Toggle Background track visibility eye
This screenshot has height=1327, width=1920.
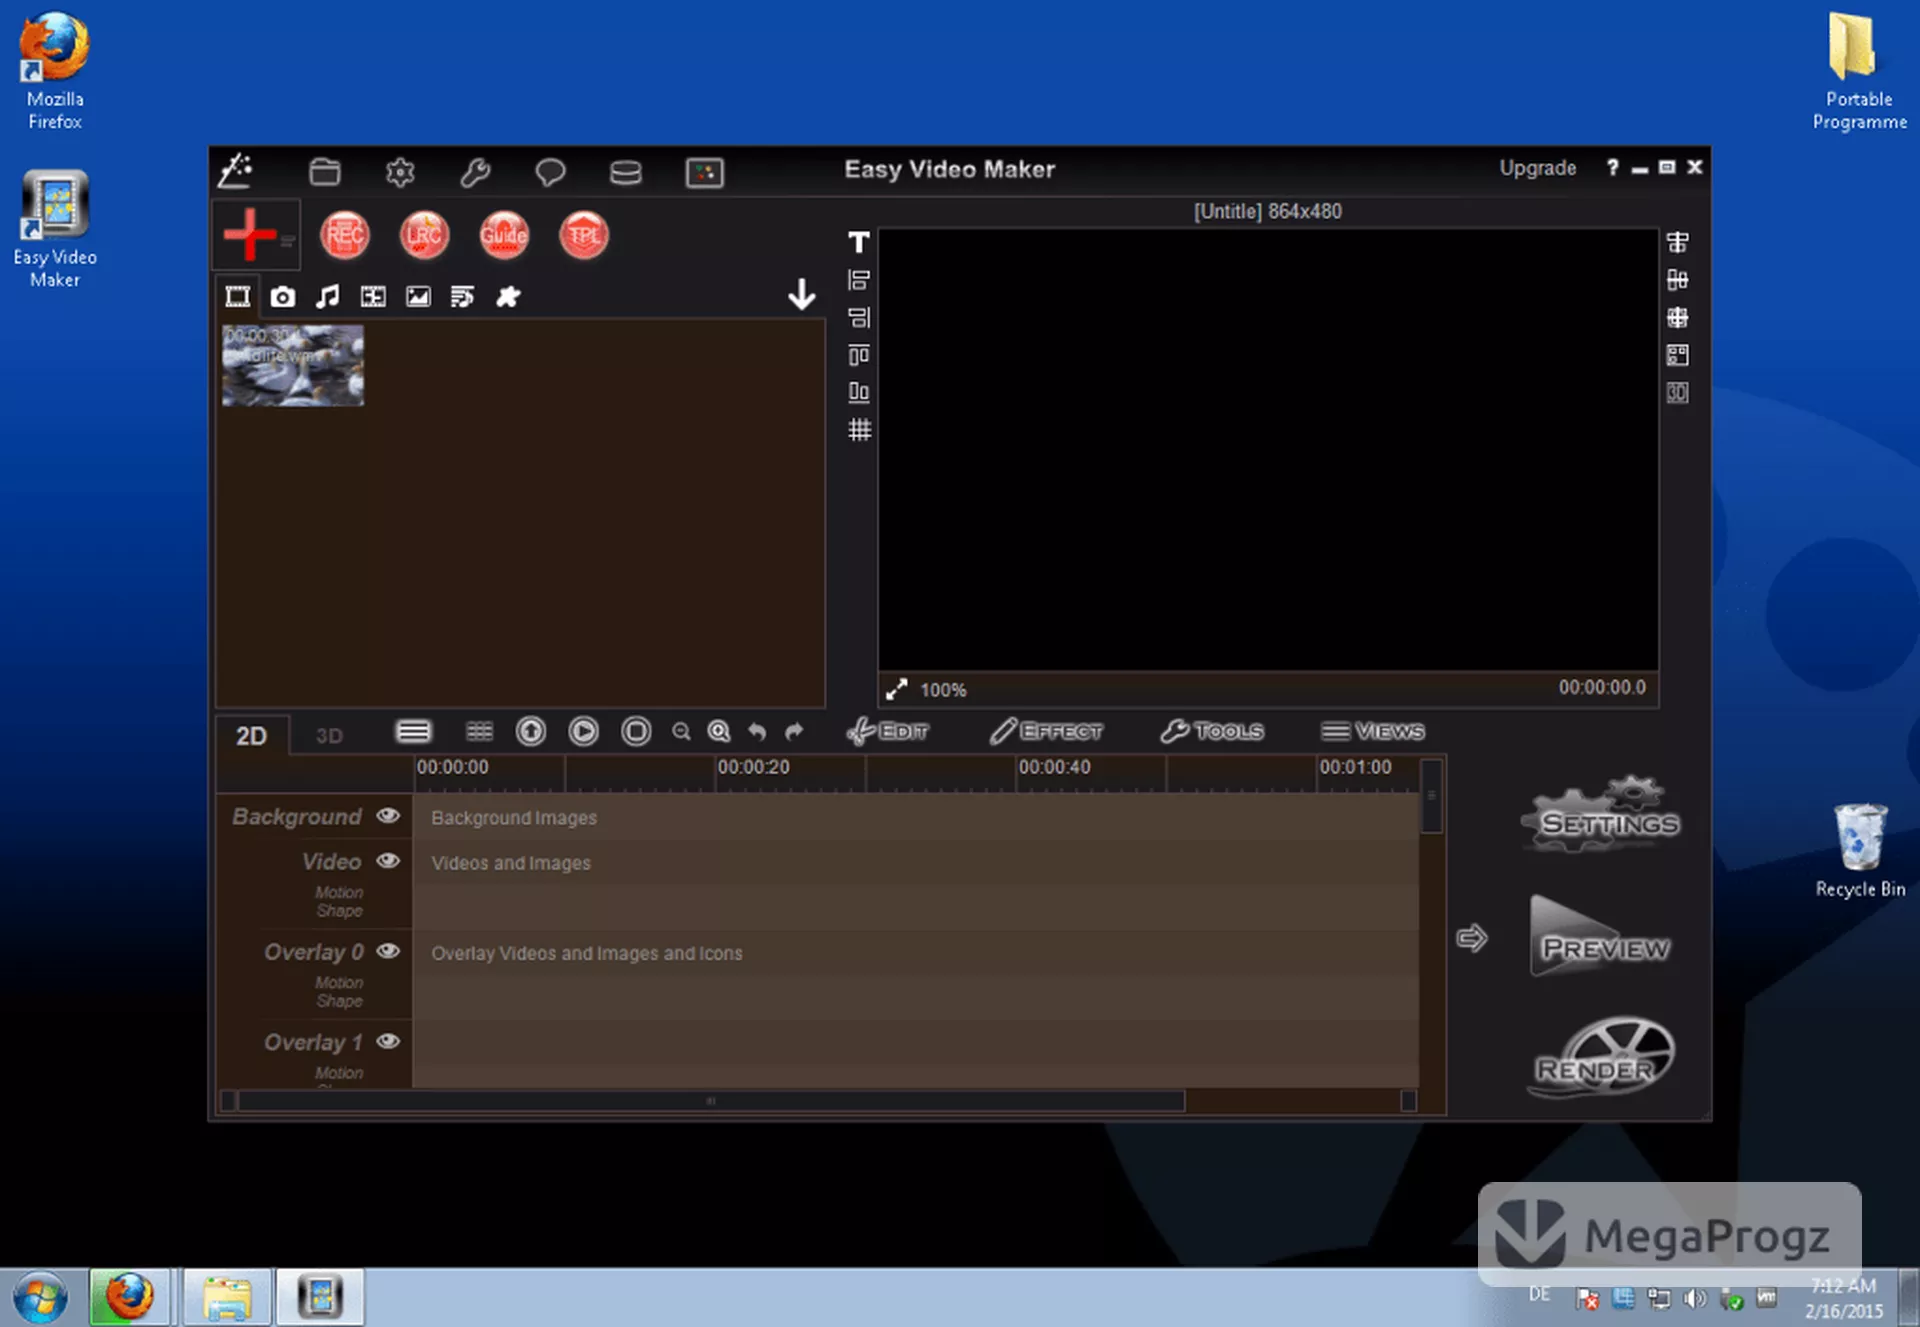(x=388, y=816)
